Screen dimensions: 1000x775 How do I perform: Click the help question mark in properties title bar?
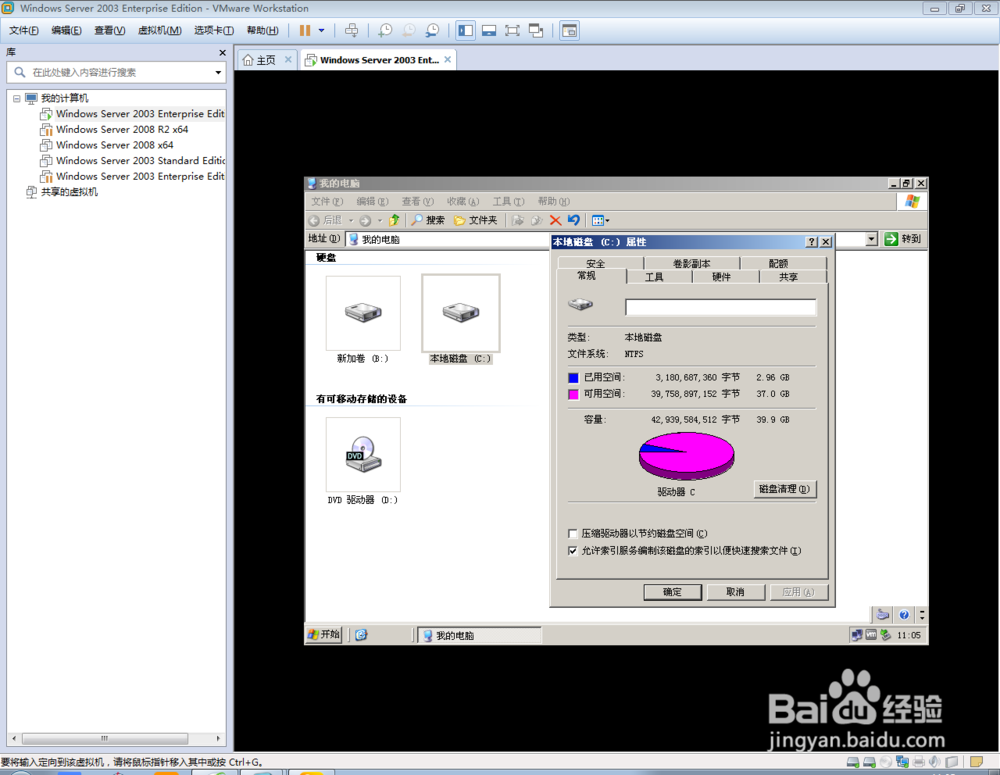pos(811,242)
